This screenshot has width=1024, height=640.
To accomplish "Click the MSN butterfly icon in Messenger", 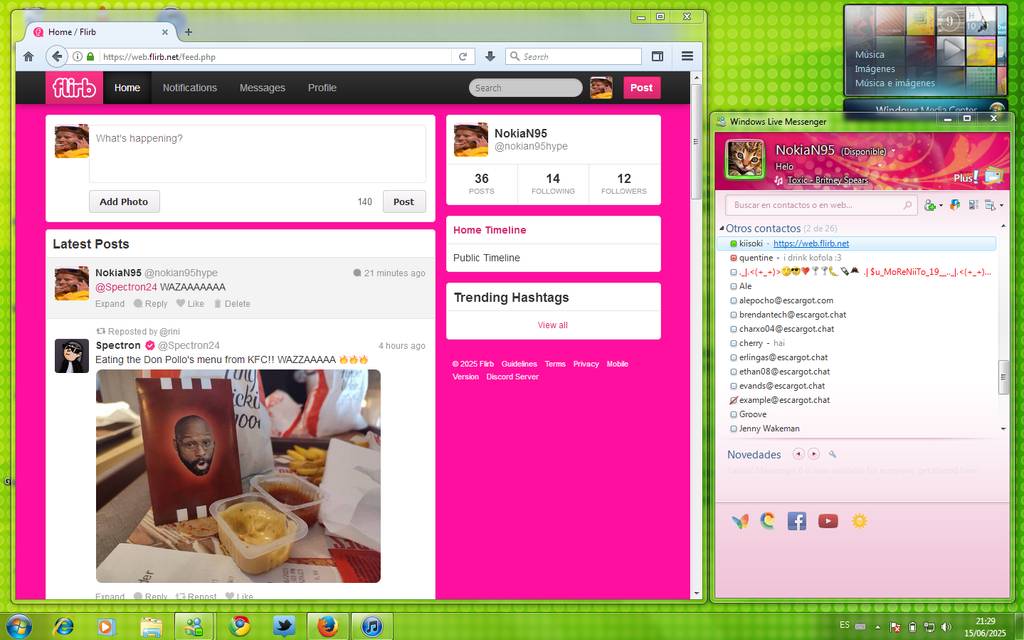I will (x=740, y=521).
